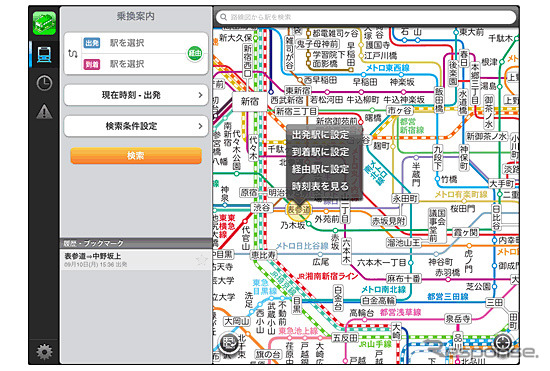Choose arrival station 到着 field

point(134,64)
